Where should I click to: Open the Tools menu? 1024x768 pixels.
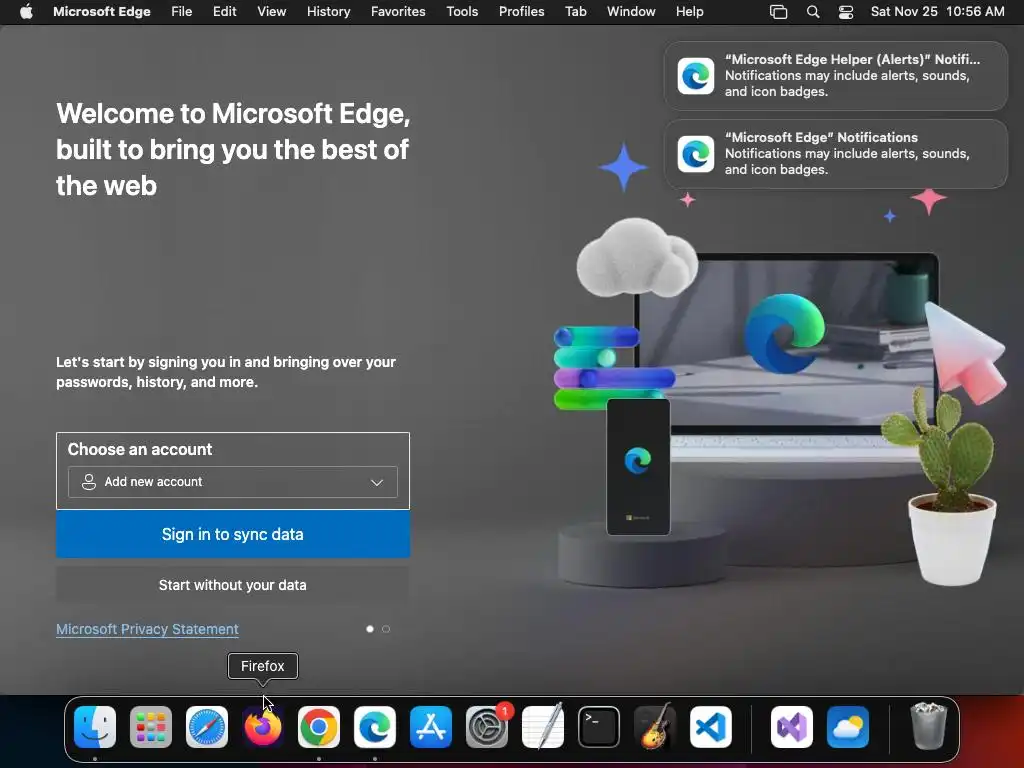coord(462,11)
